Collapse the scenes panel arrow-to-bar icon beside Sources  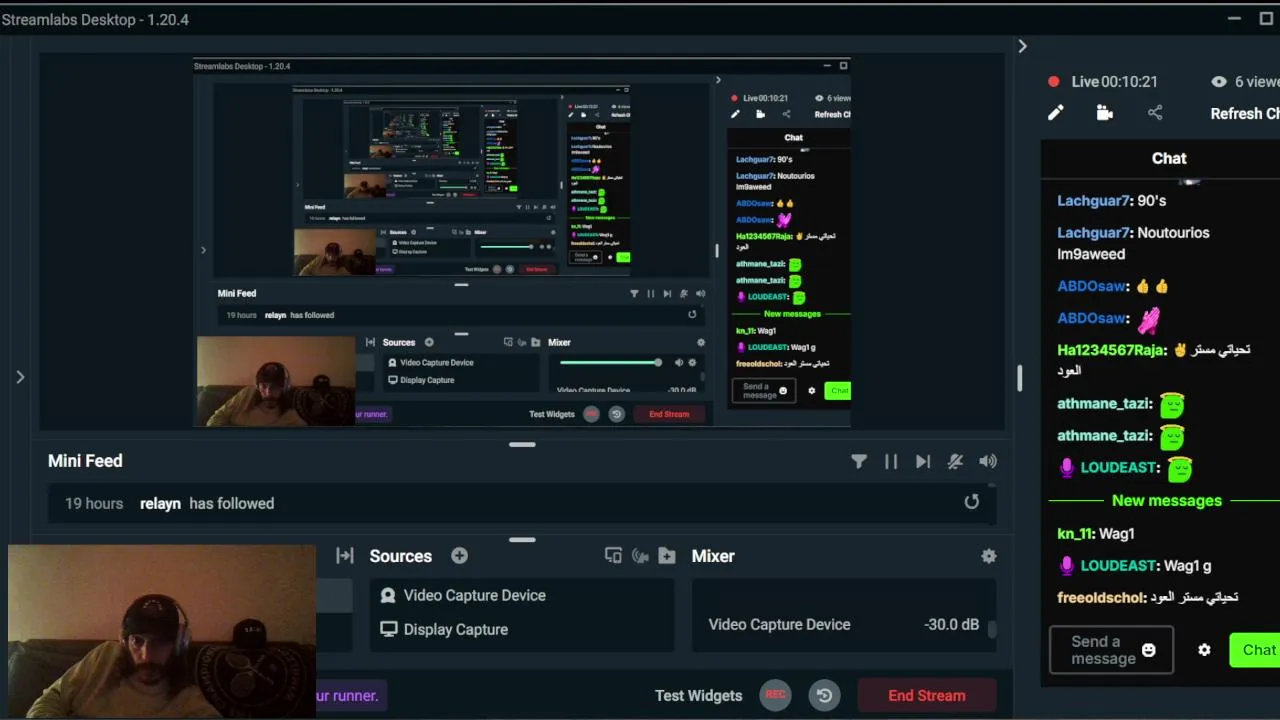345,556
